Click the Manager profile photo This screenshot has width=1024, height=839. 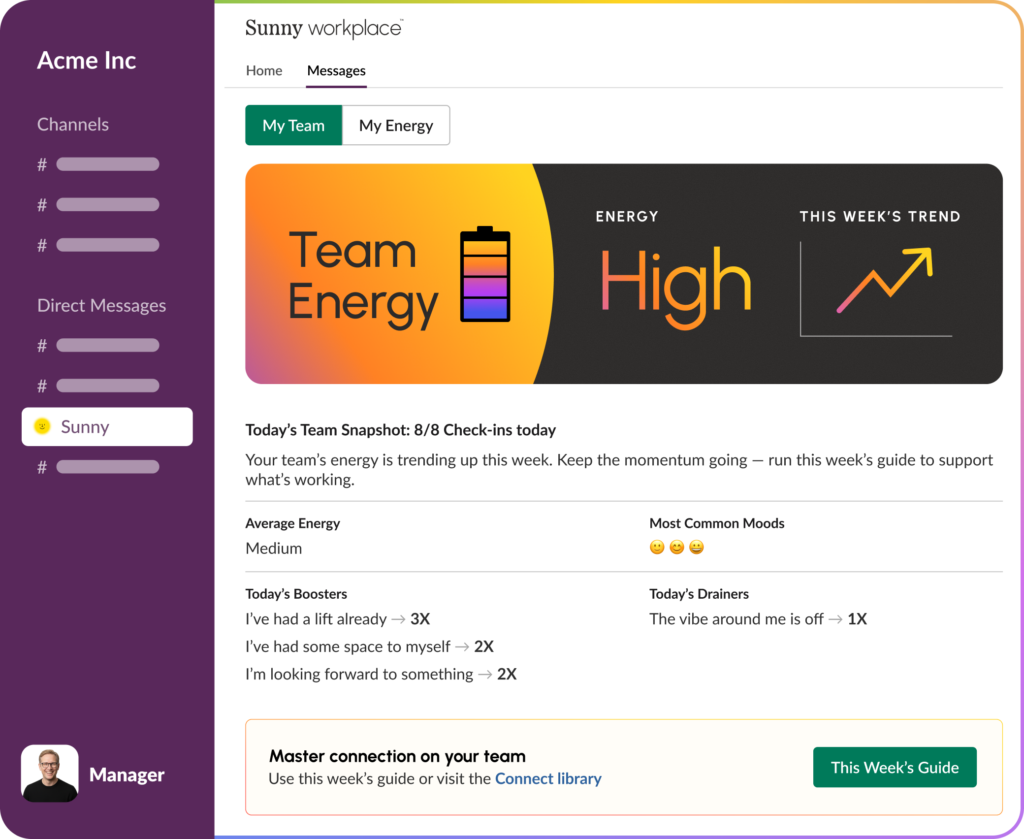click(x=50, y=773)
